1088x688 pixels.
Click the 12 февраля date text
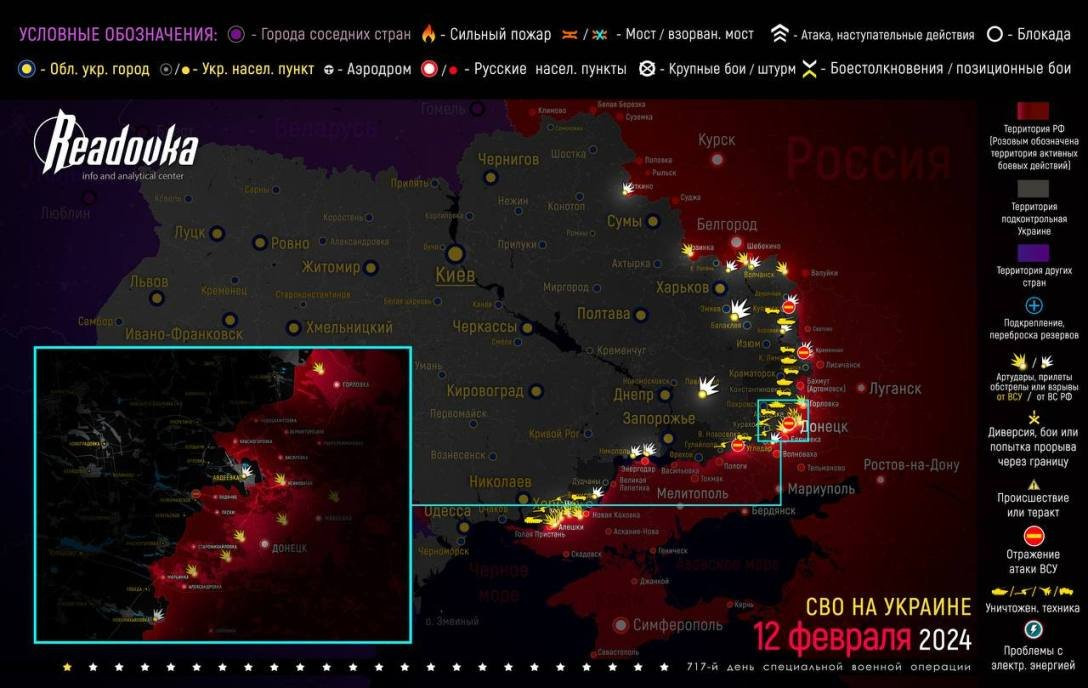832,638
